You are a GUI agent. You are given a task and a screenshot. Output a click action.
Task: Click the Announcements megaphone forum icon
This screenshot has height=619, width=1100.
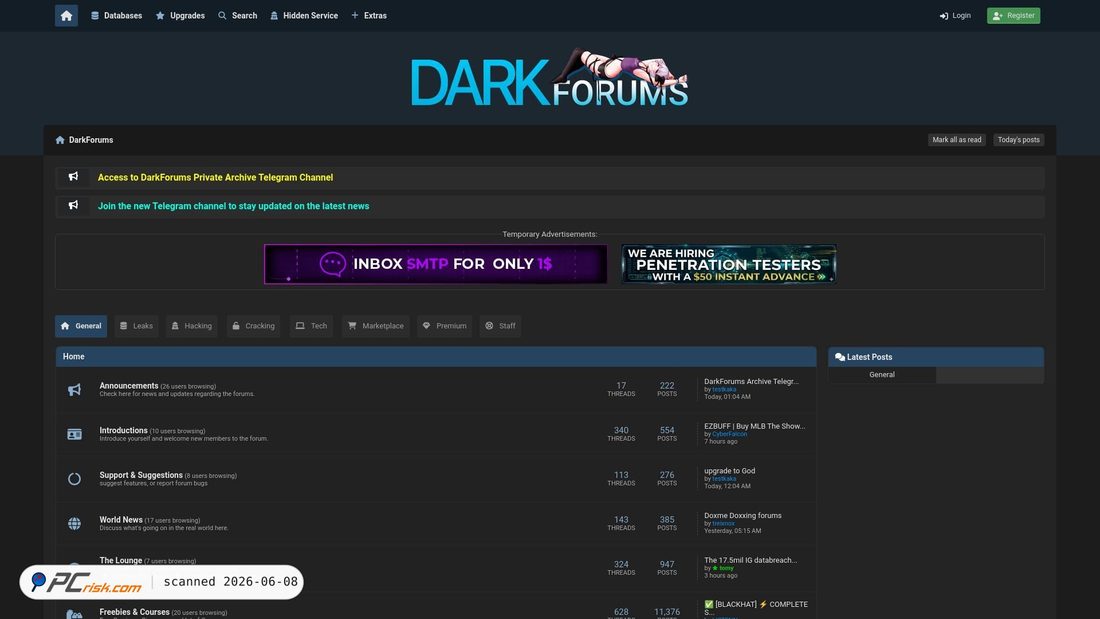(x=74, y=390)
